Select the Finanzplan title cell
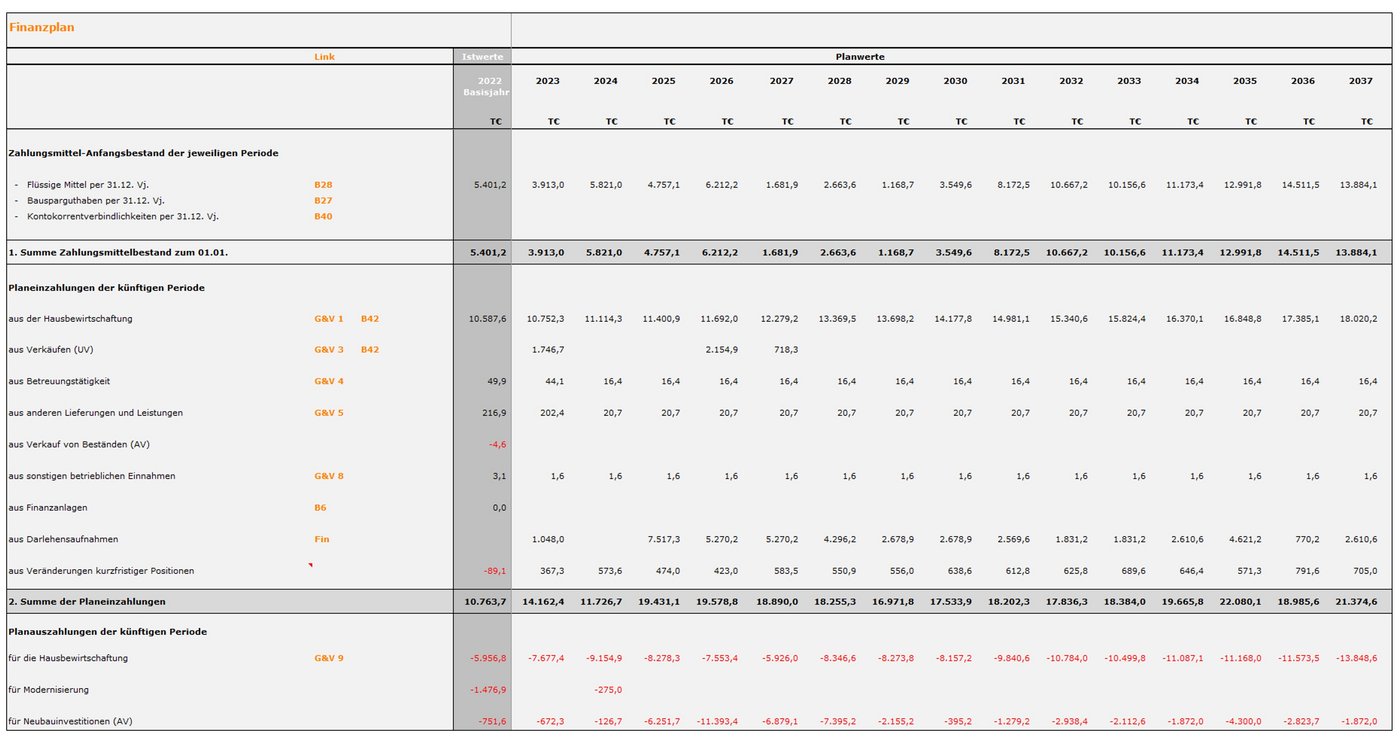The width and height of the screenshot is (1400, 737). tap(41, 28)
